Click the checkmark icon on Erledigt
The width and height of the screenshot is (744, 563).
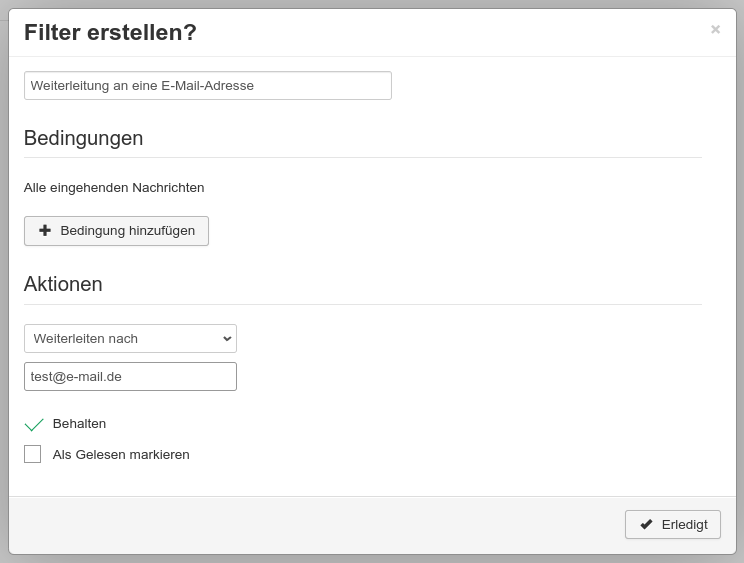point(646,525)
